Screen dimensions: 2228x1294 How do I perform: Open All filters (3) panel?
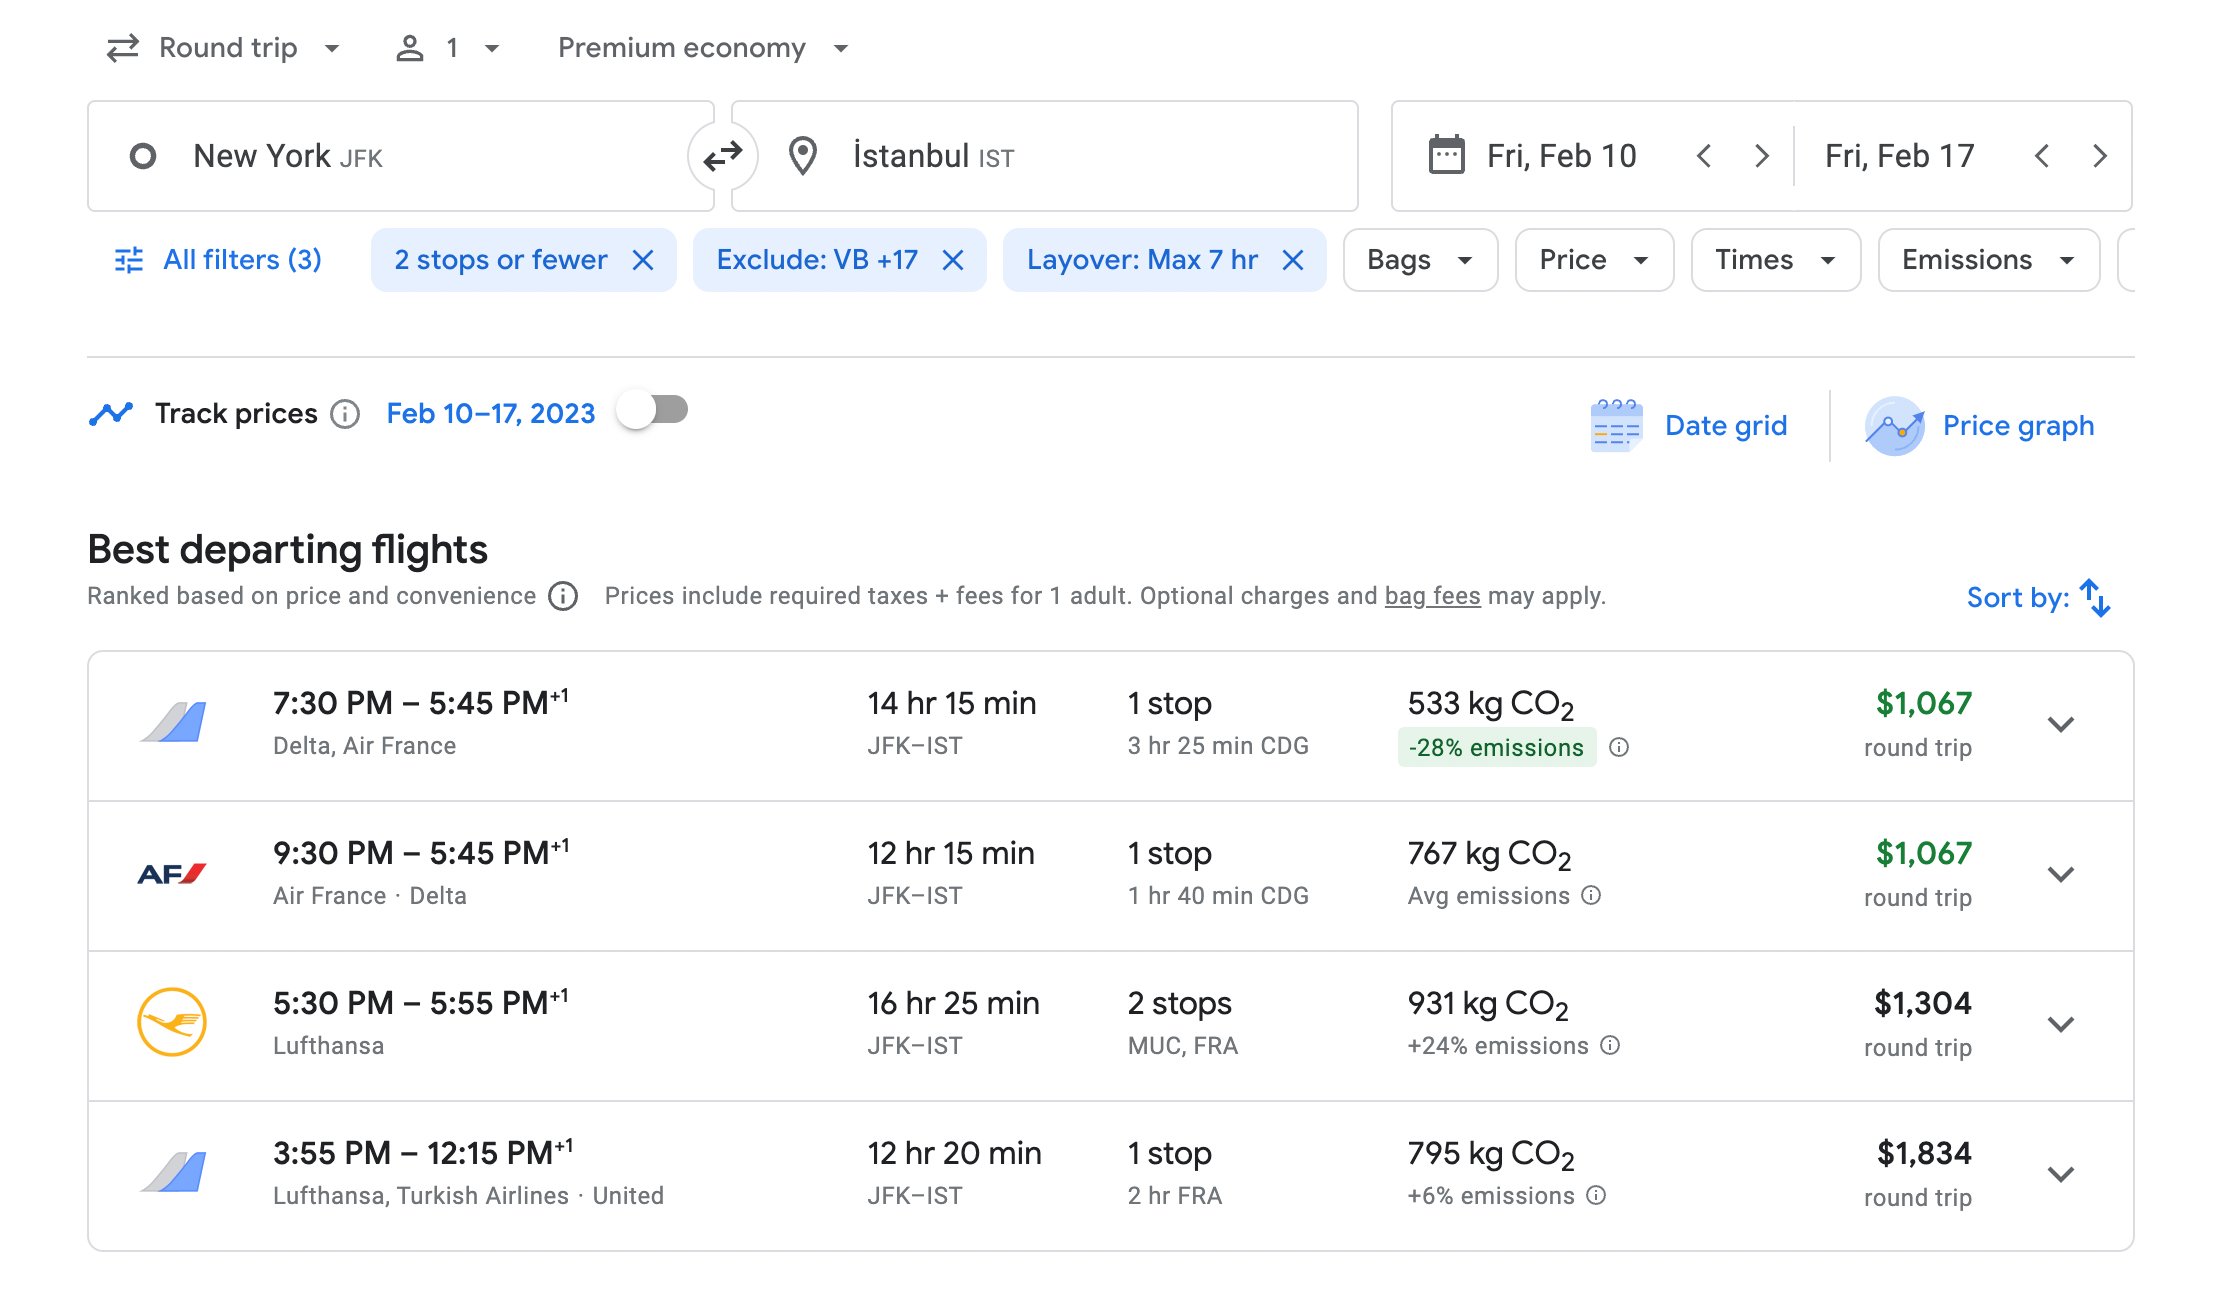click(x=219, y=260)
